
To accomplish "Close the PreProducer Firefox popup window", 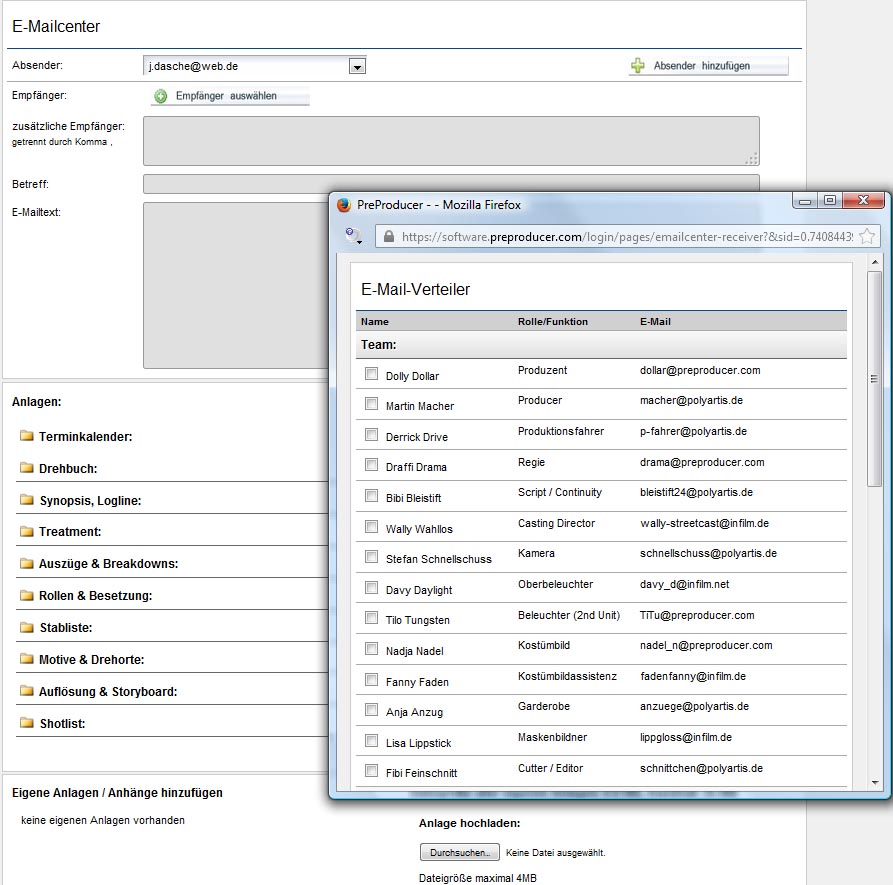I will pyautogui.click(x=863, y=200).
